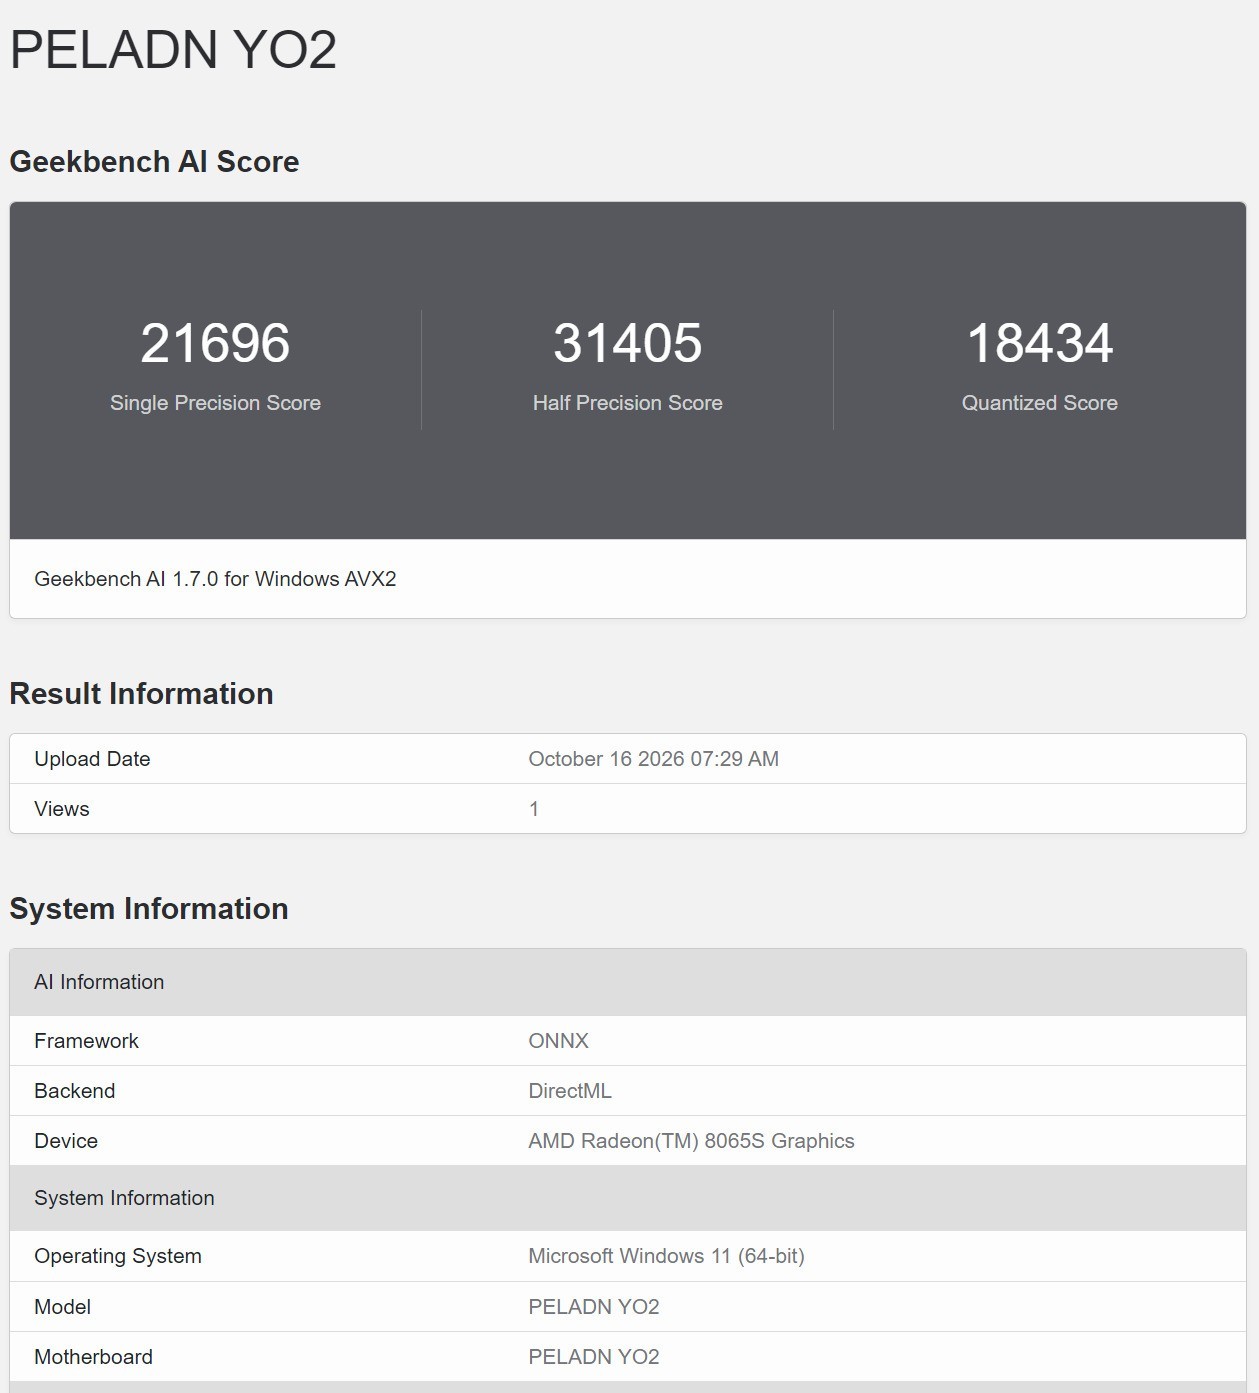The width and height of the screenshot is (1259, 1393).
Task: Click the PELADN YO2 value in Model row
Action: click(594, 1307)
